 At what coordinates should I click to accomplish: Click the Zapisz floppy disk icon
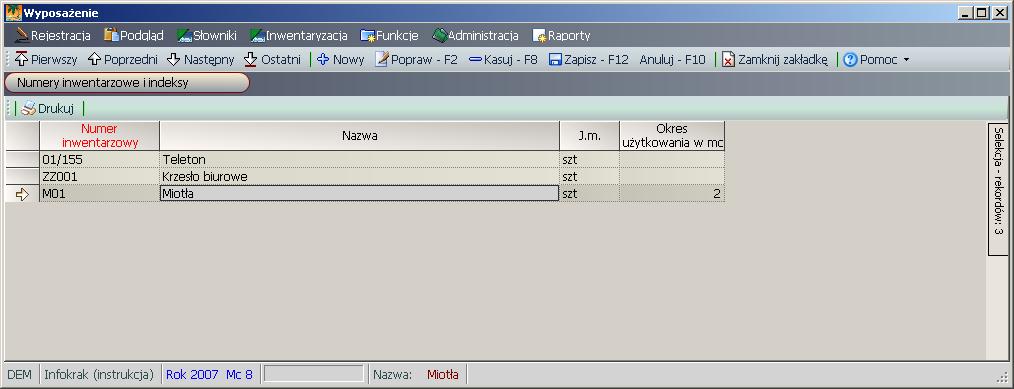point(555,59)
